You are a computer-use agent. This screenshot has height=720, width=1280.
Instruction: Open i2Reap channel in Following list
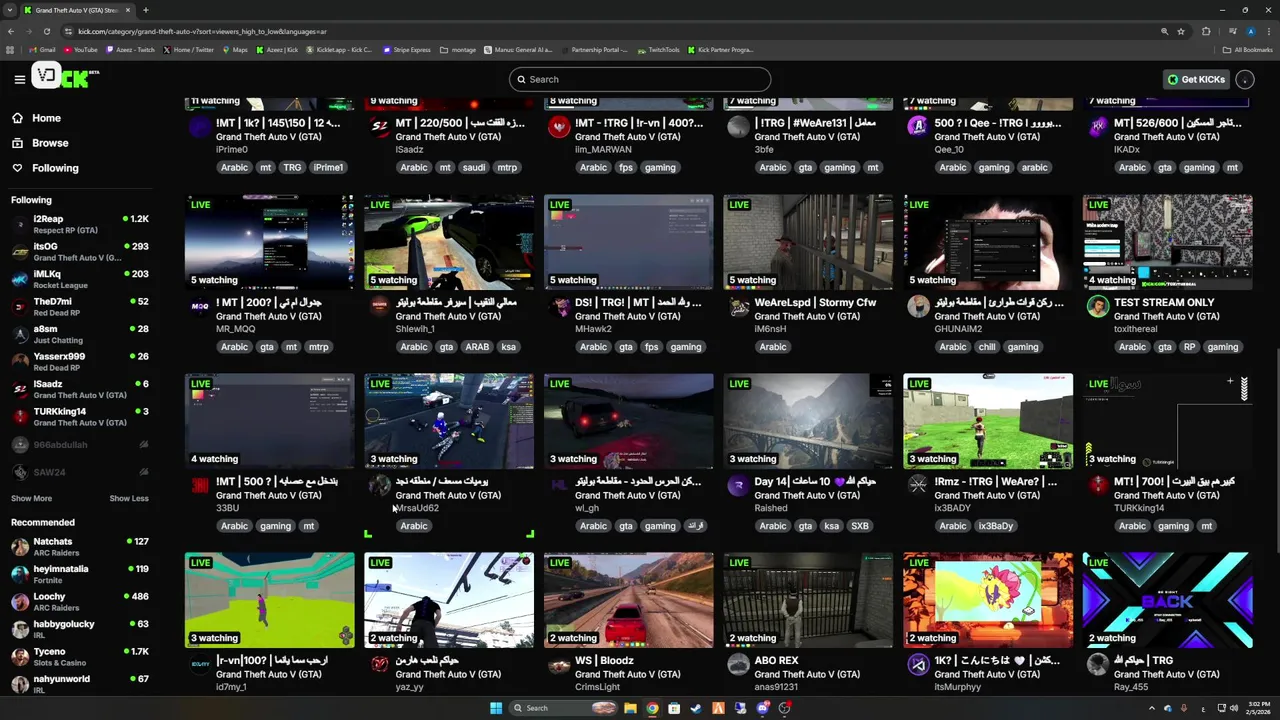point(80,224)
